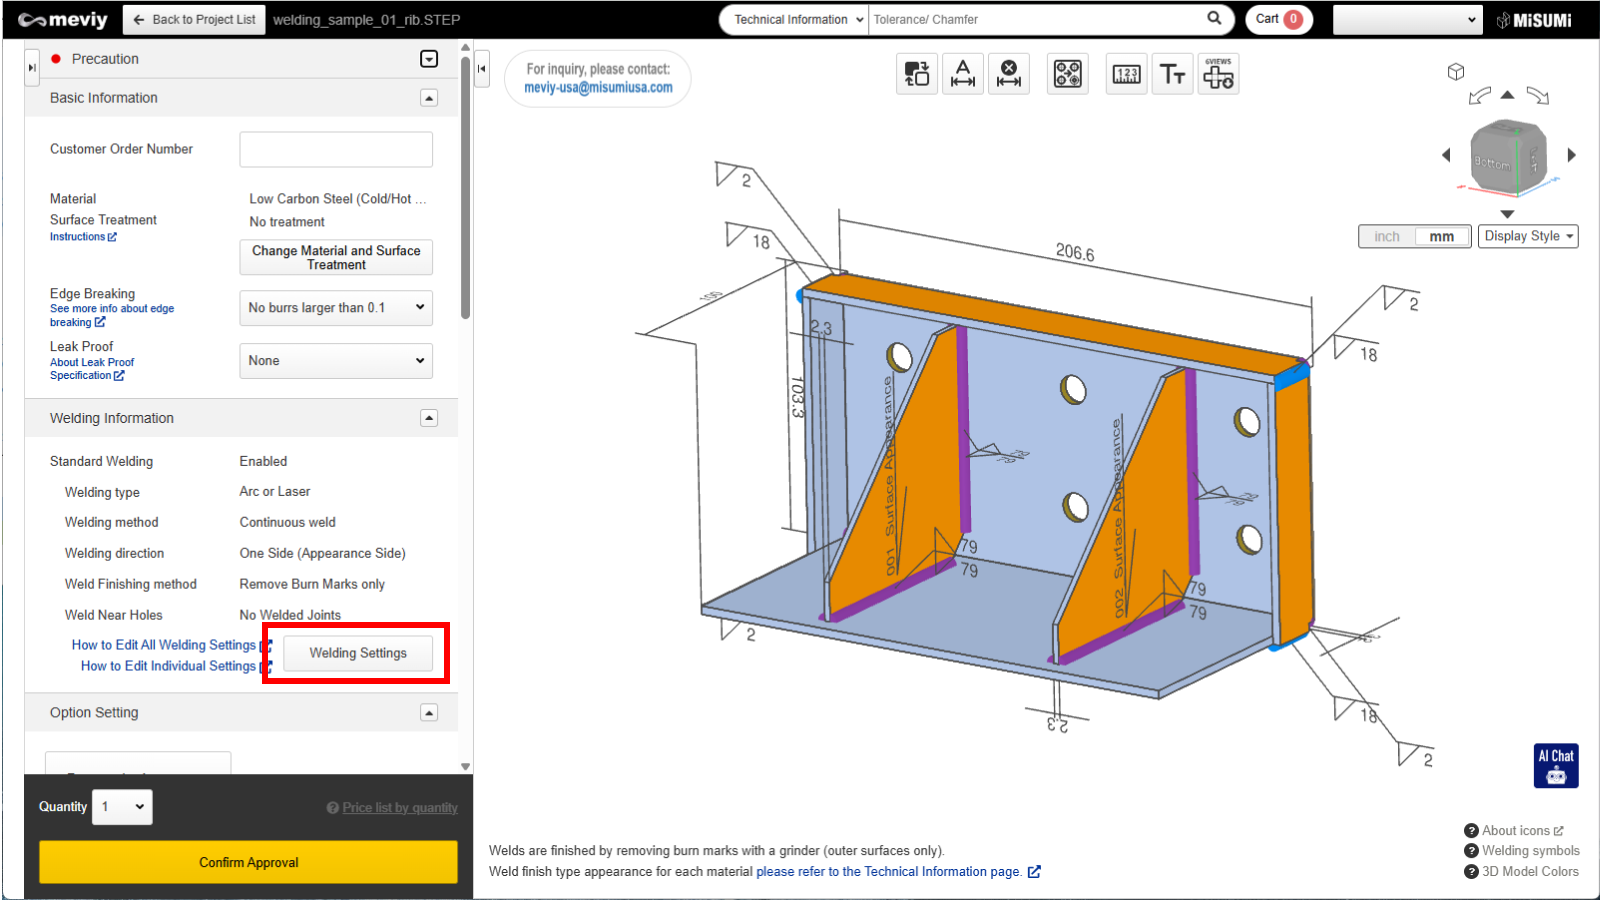Open the Technical Information menu
The image size is (1600, 900).
click(x=794, y=19)
